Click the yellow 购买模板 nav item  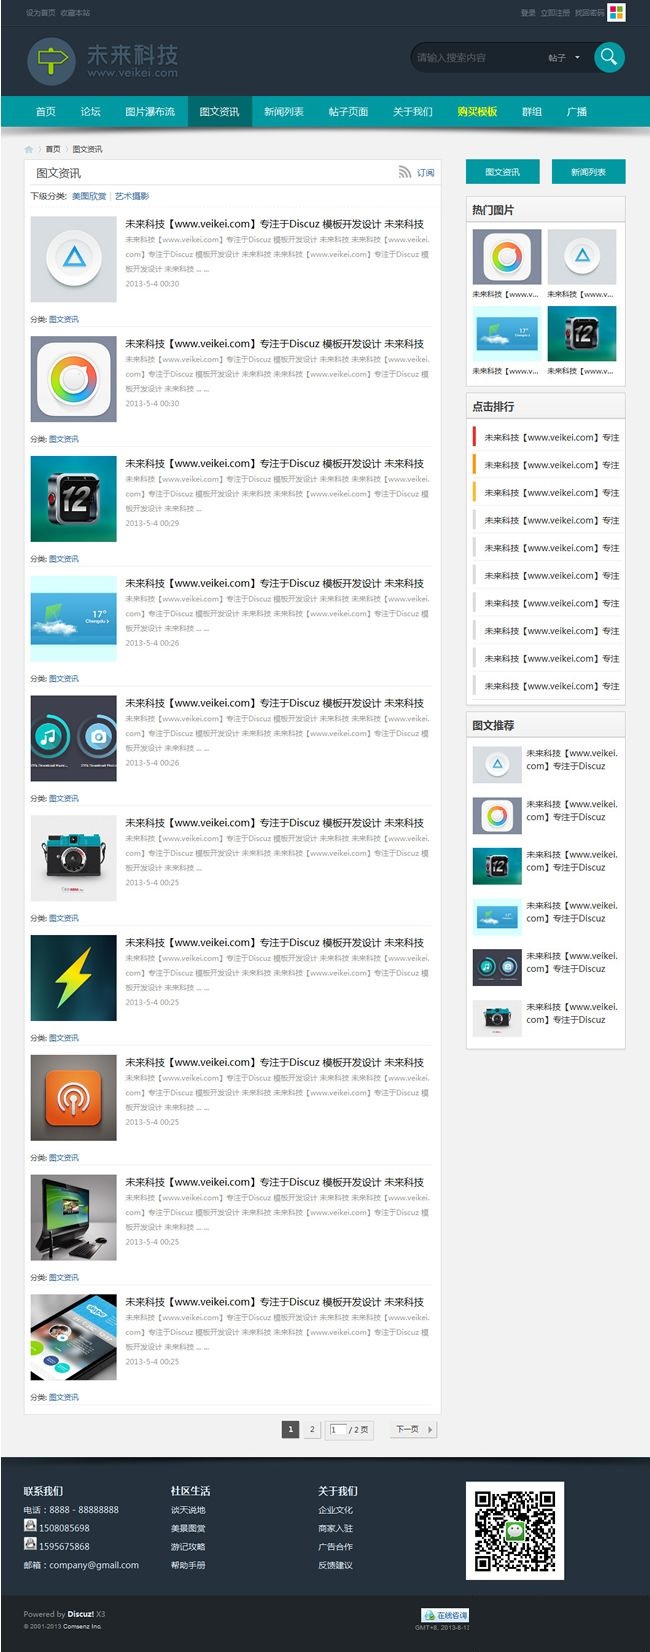[477, 112]
